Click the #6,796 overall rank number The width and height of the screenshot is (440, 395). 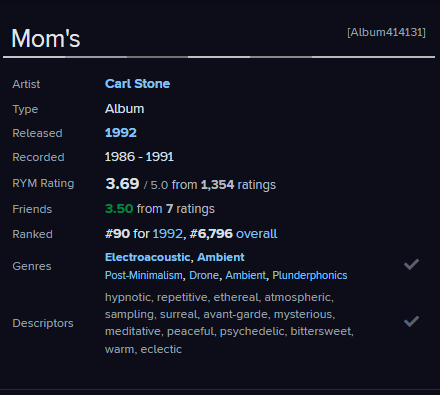[x=211, y=234]
